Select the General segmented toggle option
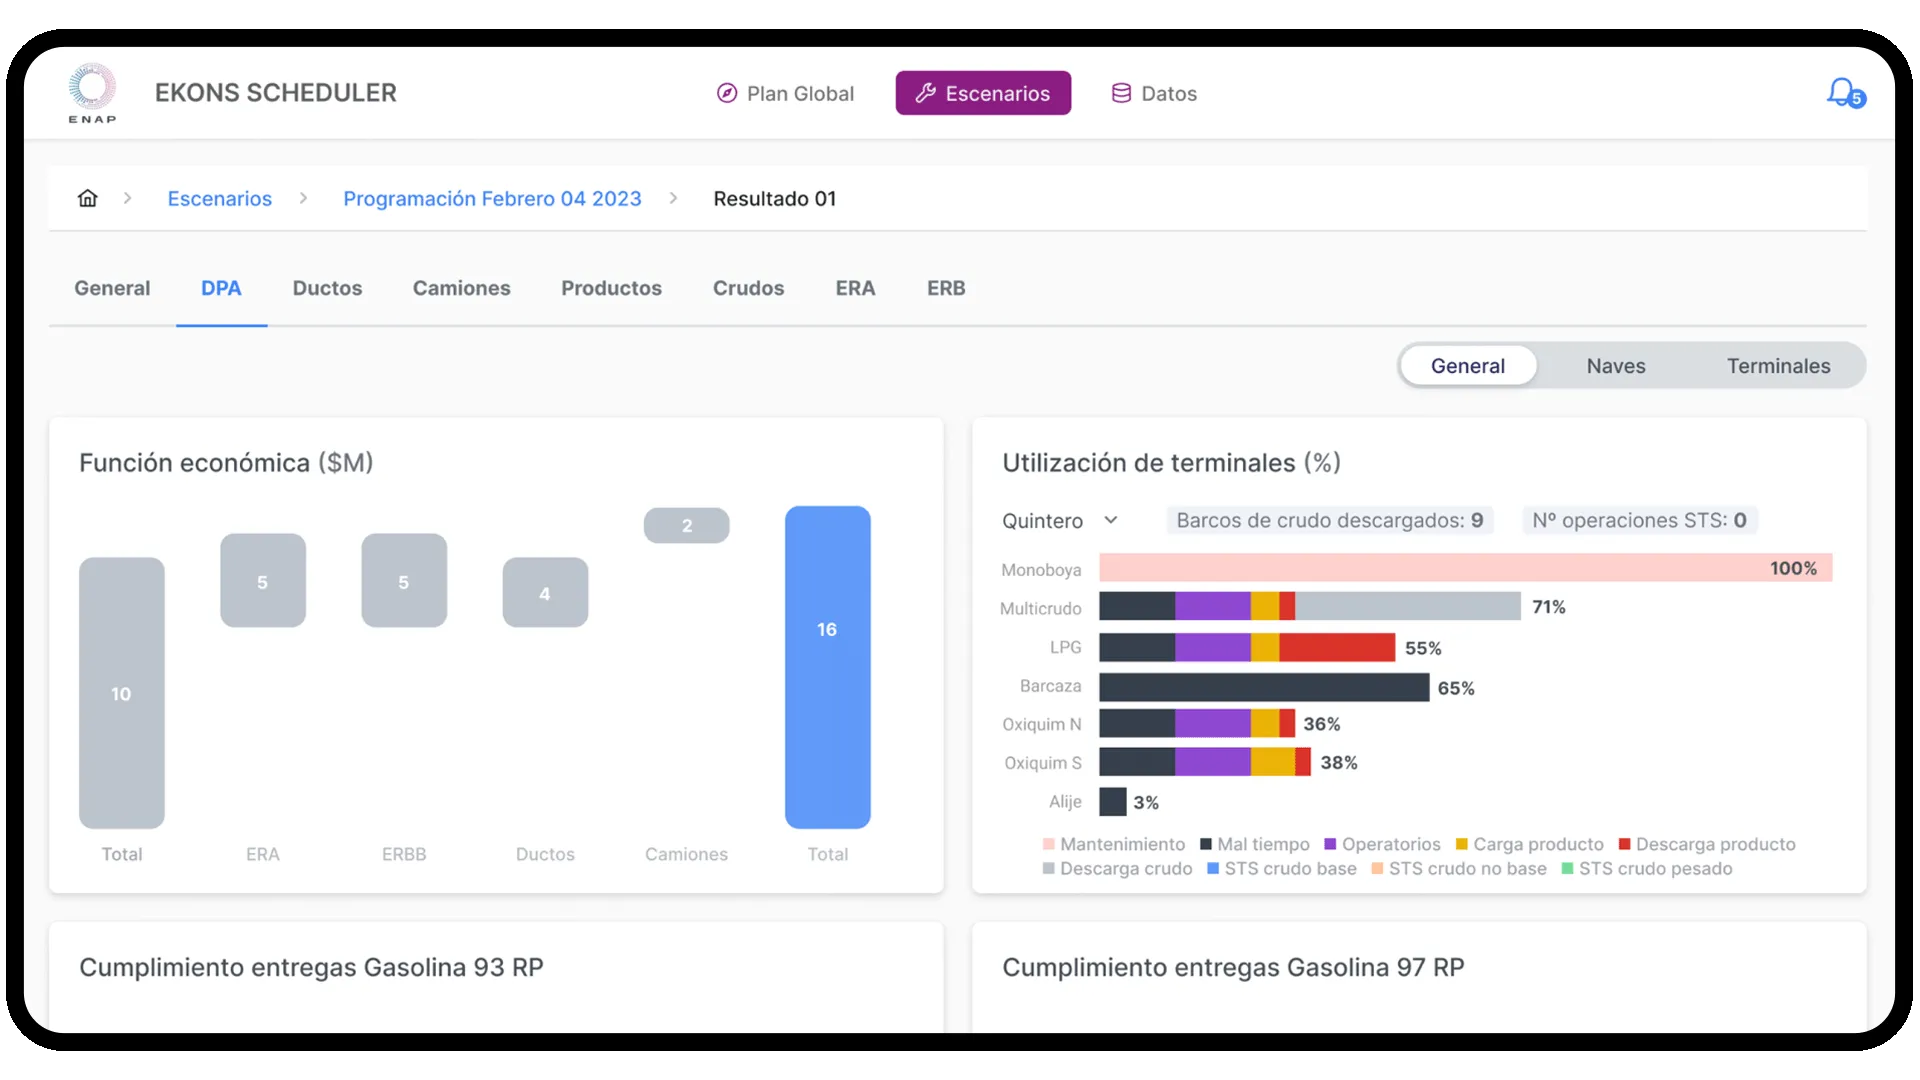 (x=1467, y=366)
